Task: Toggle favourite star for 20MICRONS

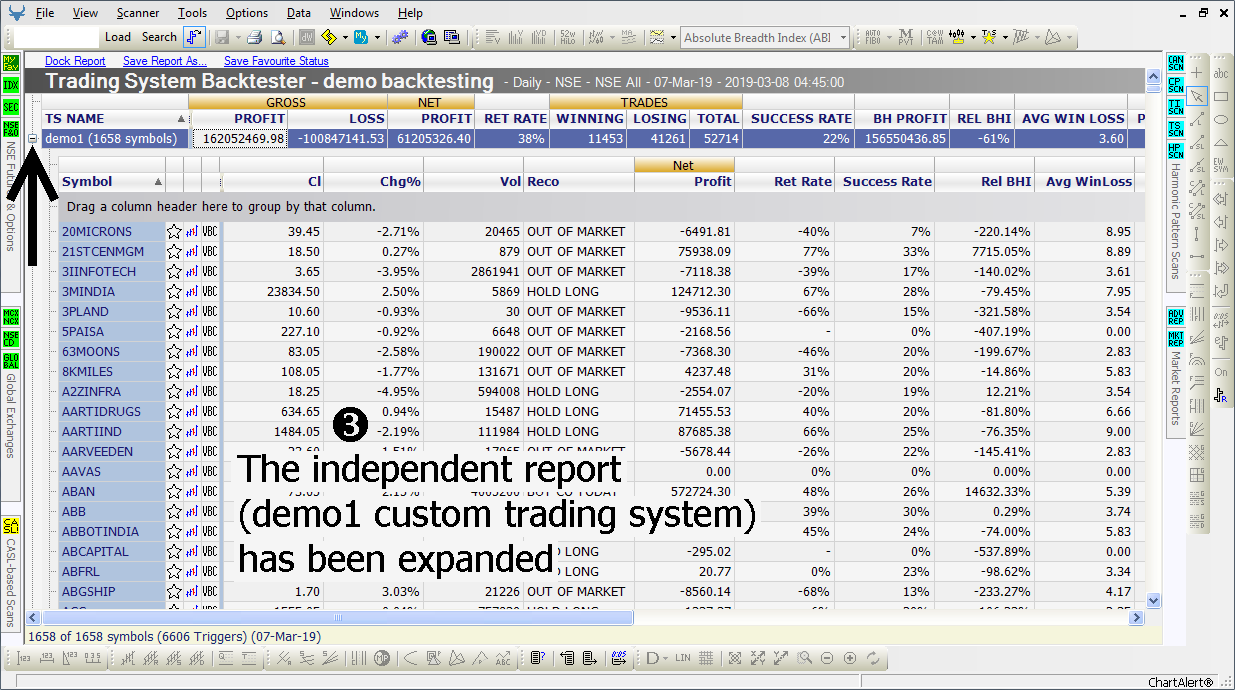Action: point(174,231)
